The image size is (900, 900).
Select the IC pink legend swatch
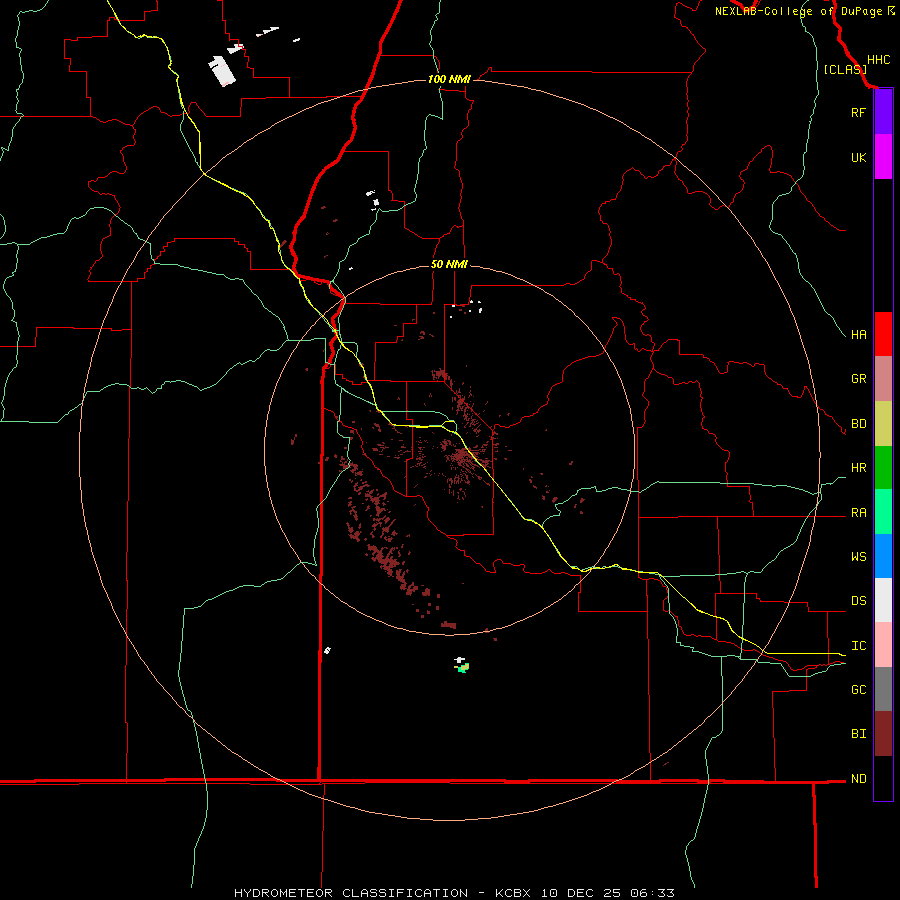(x=883, y=645)
